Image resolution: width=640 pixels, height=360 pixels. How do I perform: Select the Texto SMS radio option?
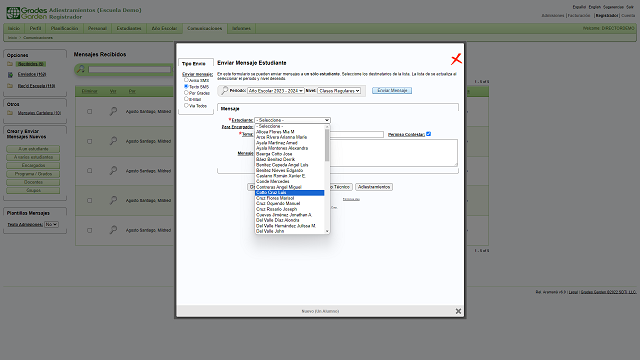(186, 87)
